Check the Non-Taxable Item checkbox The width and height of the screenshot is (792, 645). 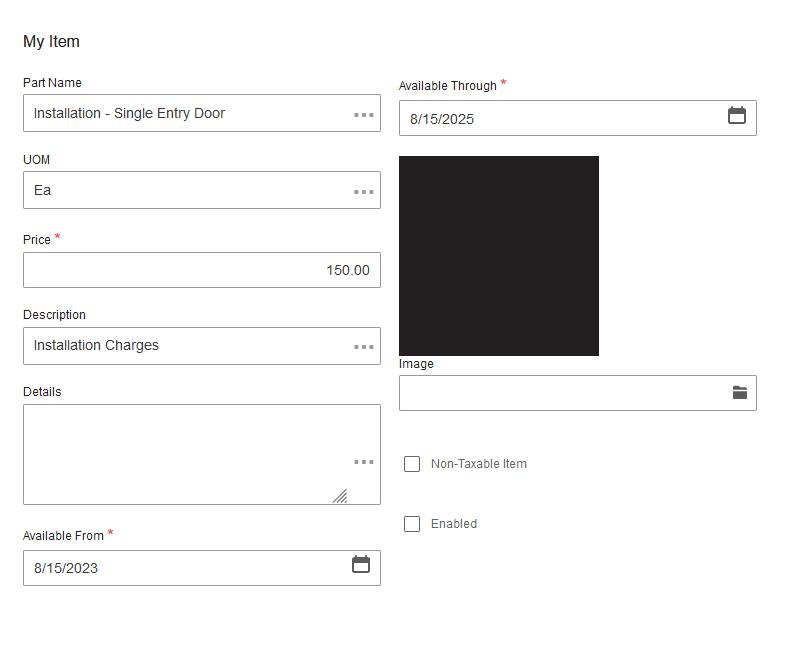point(412,464)
